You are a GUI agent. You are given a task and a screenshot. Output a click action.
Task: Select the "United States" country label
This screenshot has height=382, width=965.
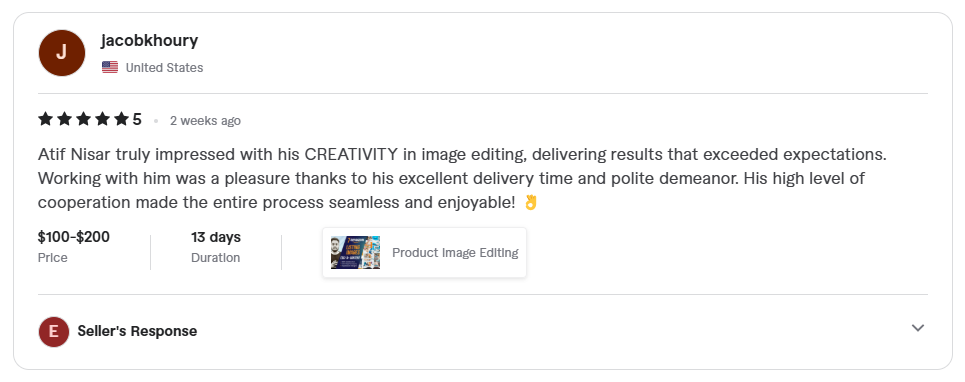tap(164, 68)
